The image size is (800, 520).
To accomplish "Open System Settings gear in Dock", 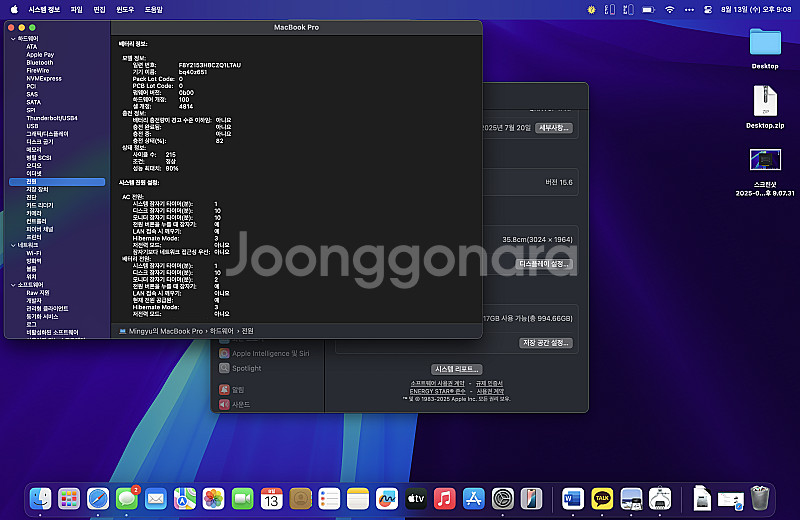I will coord(503,499).
